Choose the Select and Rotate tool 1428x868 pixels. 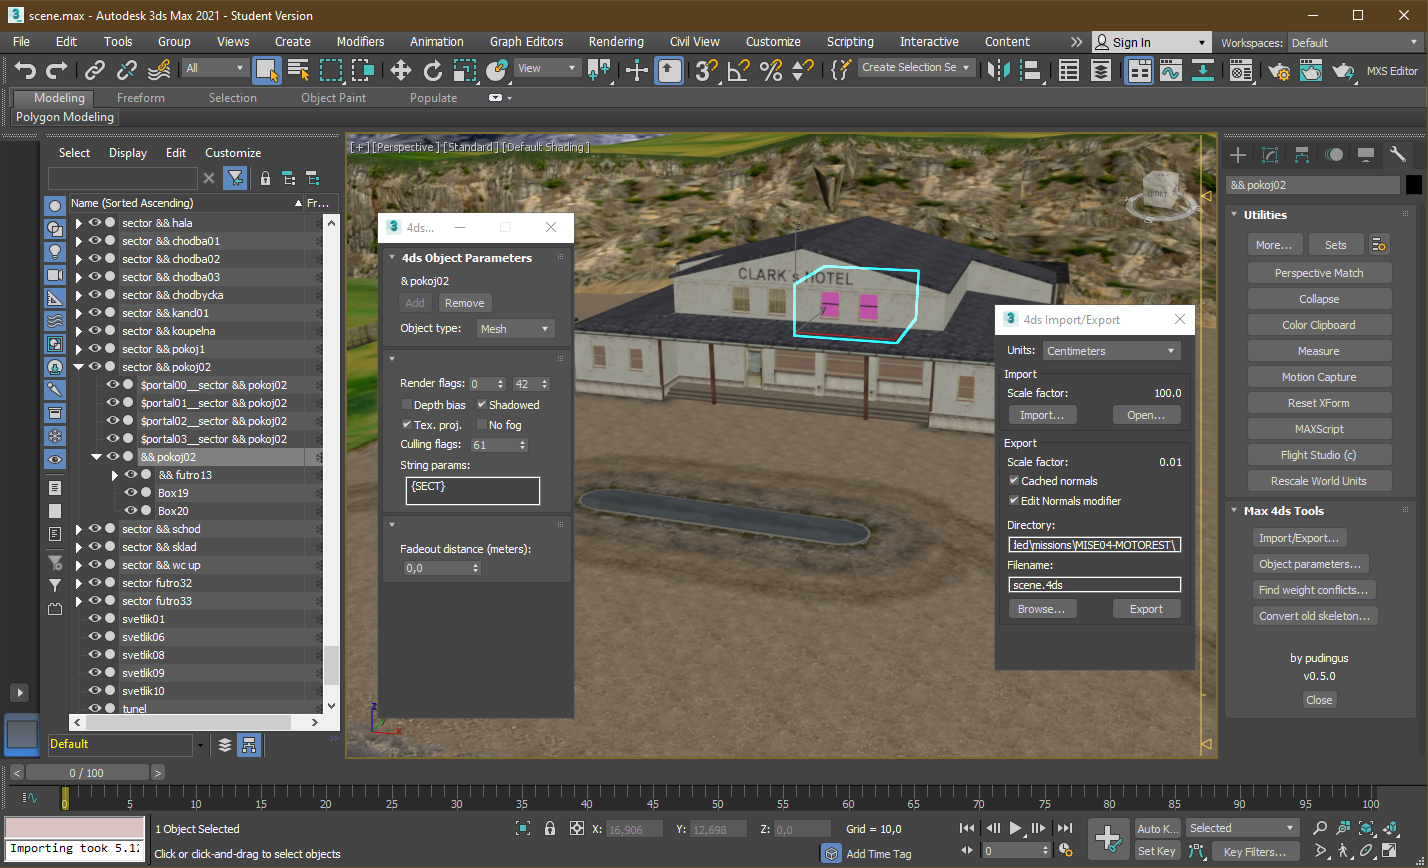pyautogui.click(x=432, y=70)
